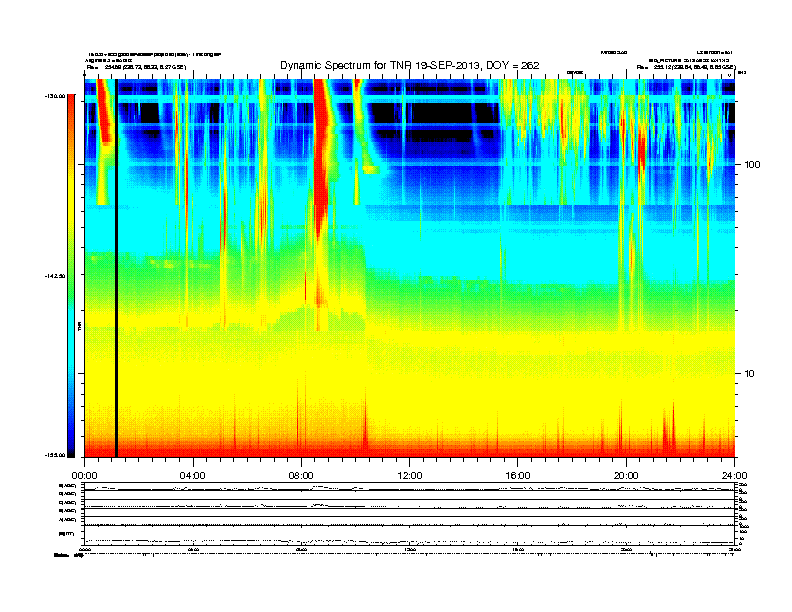The image size is (792, 612).
Task: Click the plot title 'Dynamic Spectrum for TNR 19-SEP-2013'
Action: (410, 65)
